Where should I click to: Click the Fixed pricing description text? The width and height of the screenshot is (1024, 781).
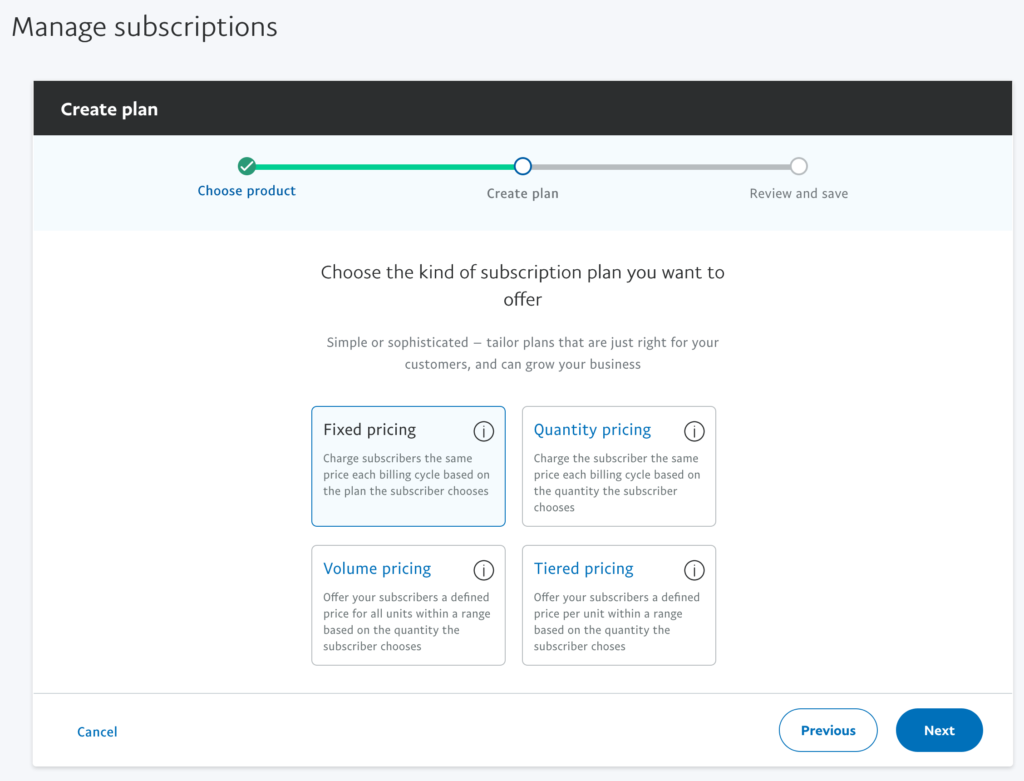click(406, 475)
